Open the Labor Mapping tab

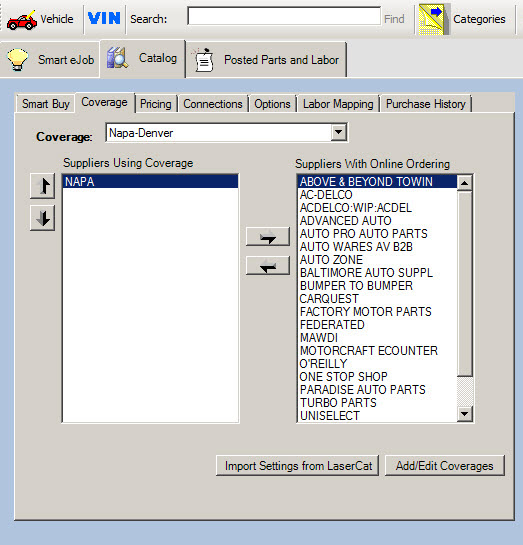click(x=338, y=104)
